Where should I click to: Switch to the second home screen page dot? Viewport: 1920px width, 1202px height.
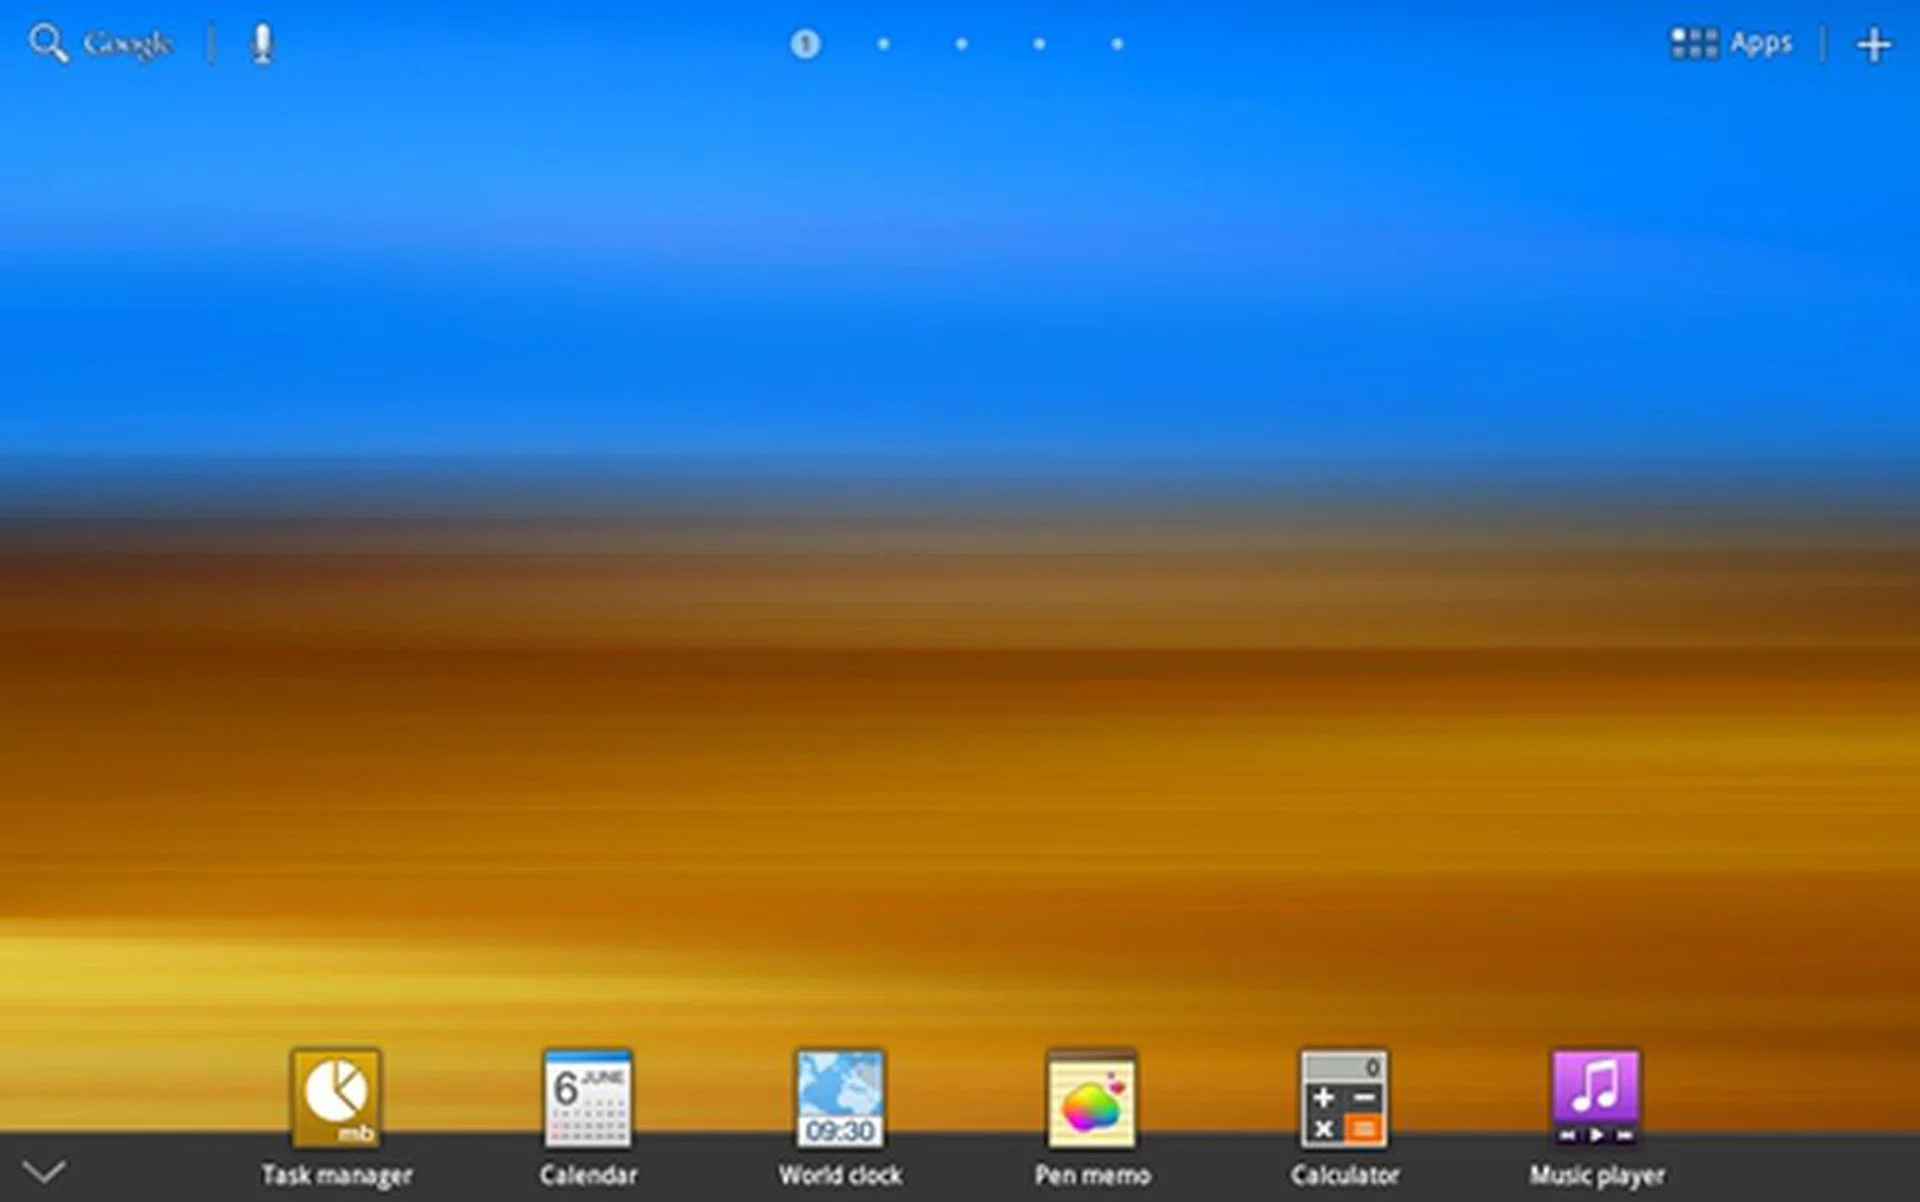[x=883, y=44]
